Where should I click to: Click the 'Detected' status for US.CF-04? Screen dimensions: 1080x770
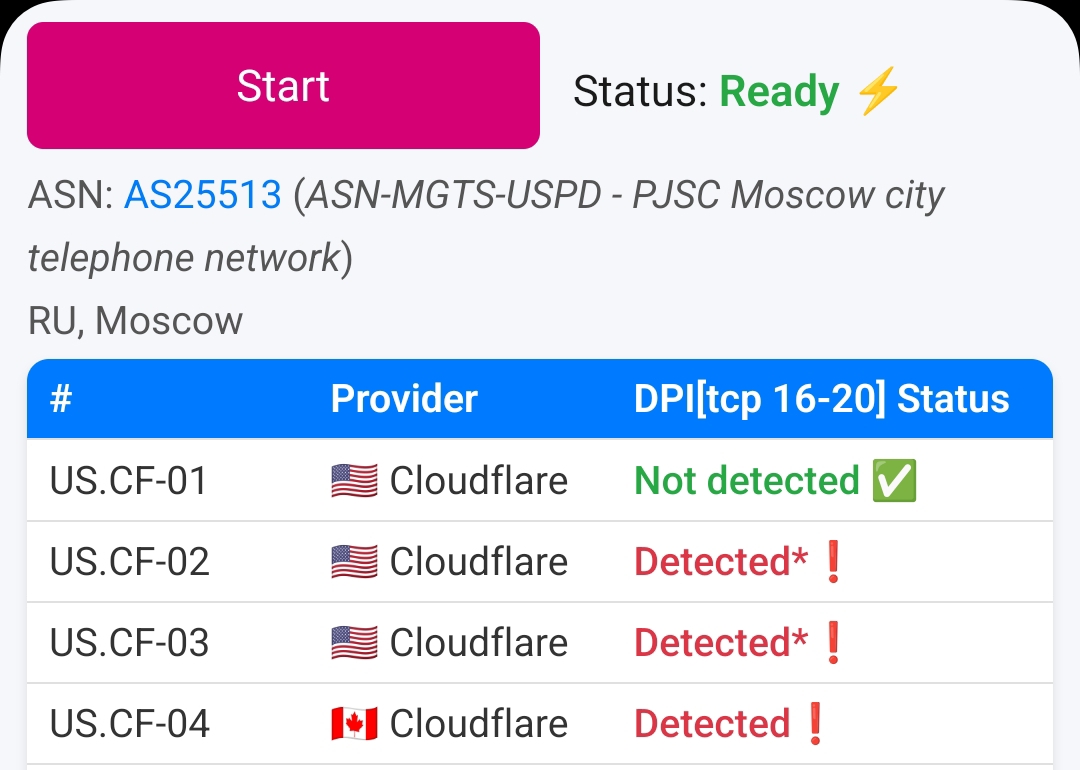click(712, 724)
